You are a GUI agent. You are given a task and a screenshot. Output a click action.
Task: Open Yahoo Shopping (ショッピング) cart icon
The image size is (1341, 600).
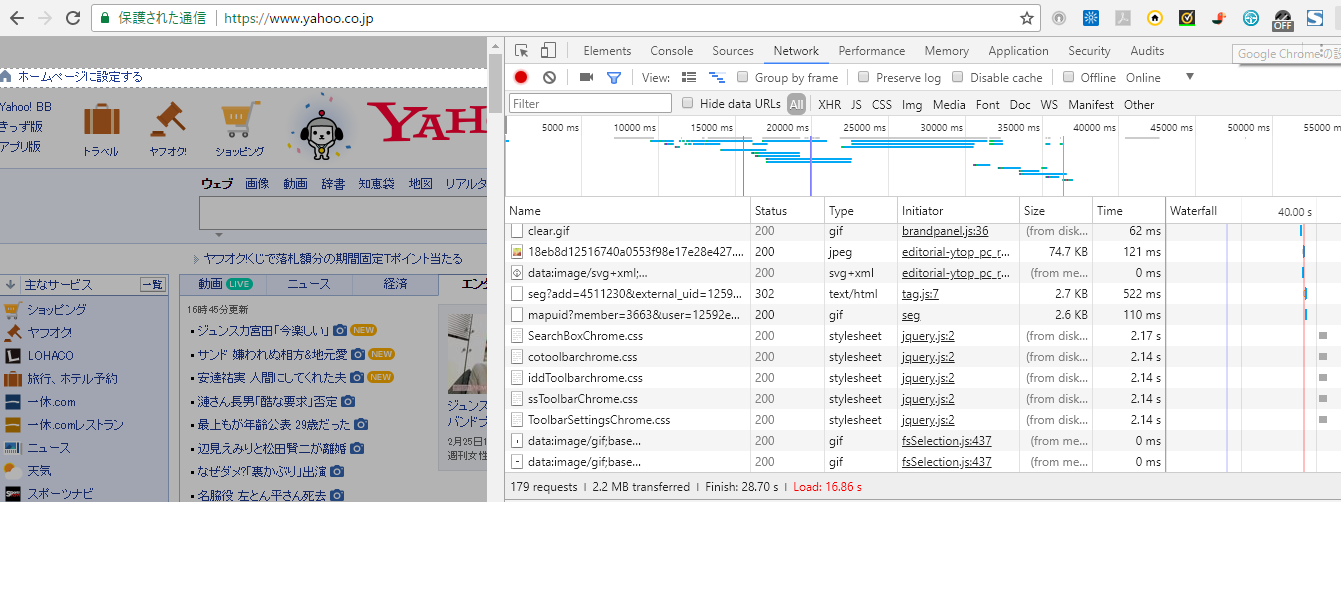(x=240, y=120)
